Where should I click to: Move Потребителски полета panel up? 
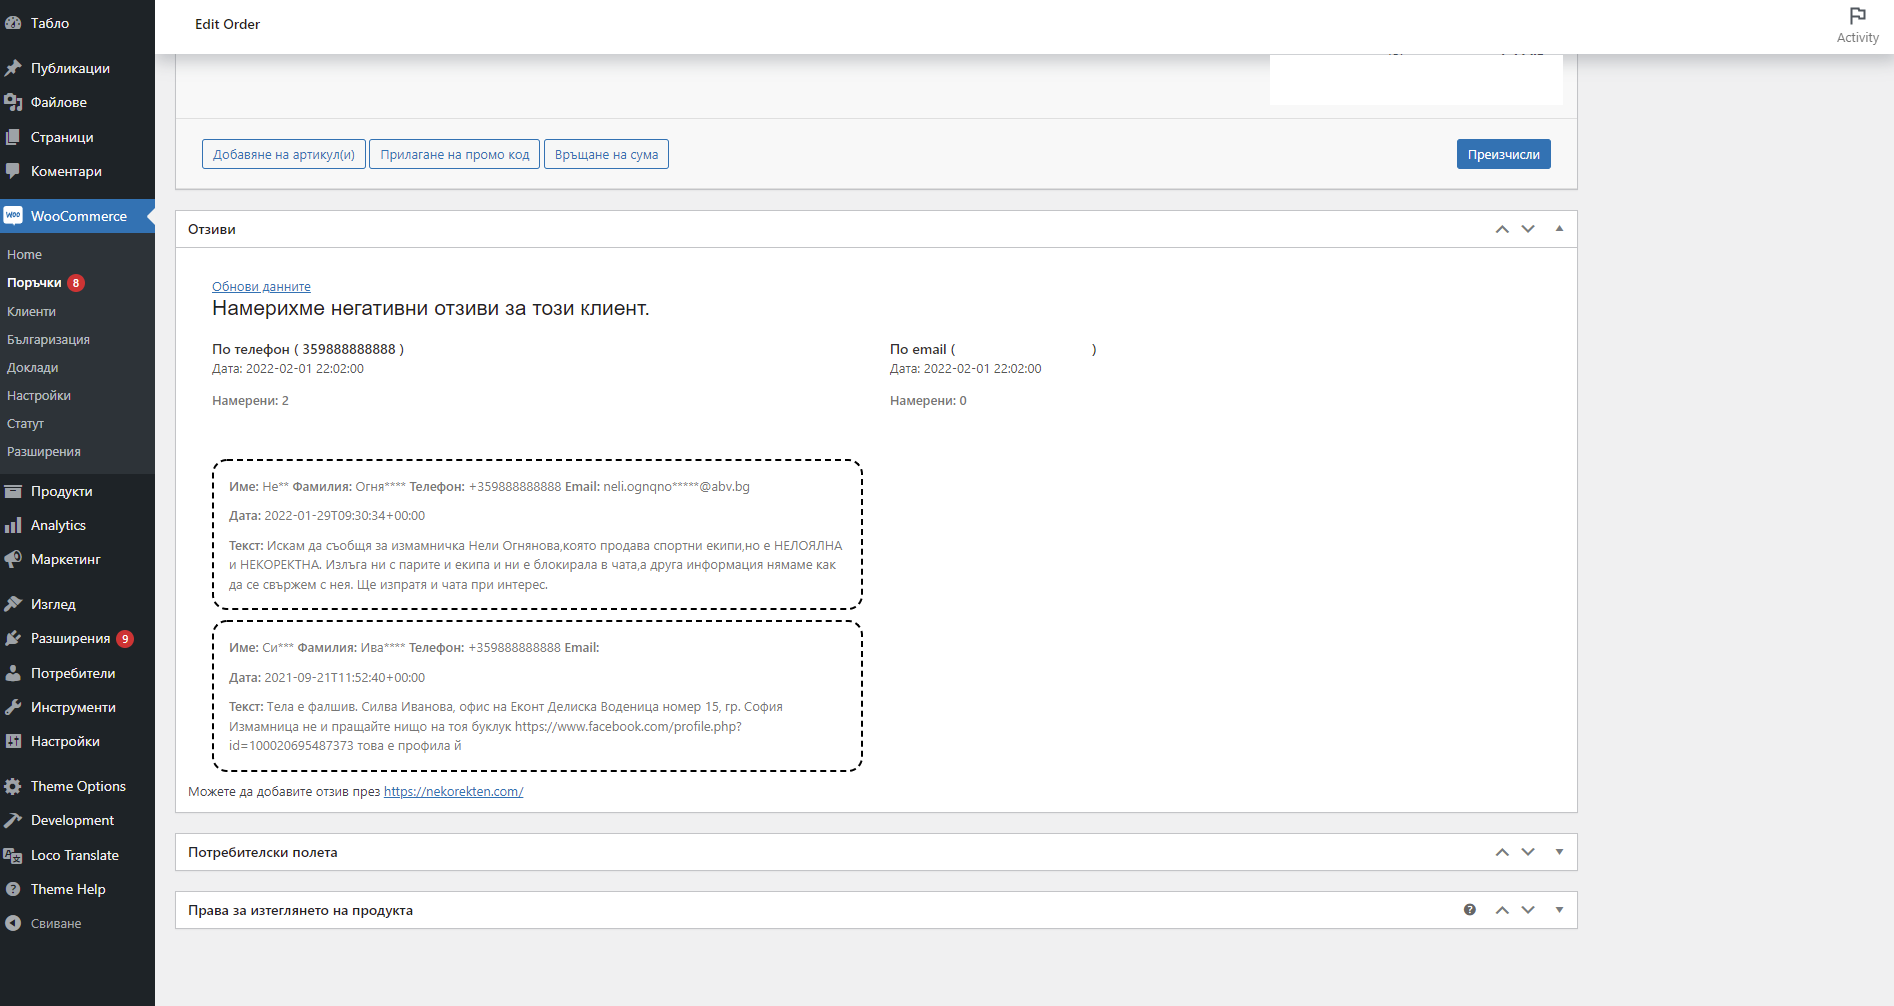click(1502, 852)
